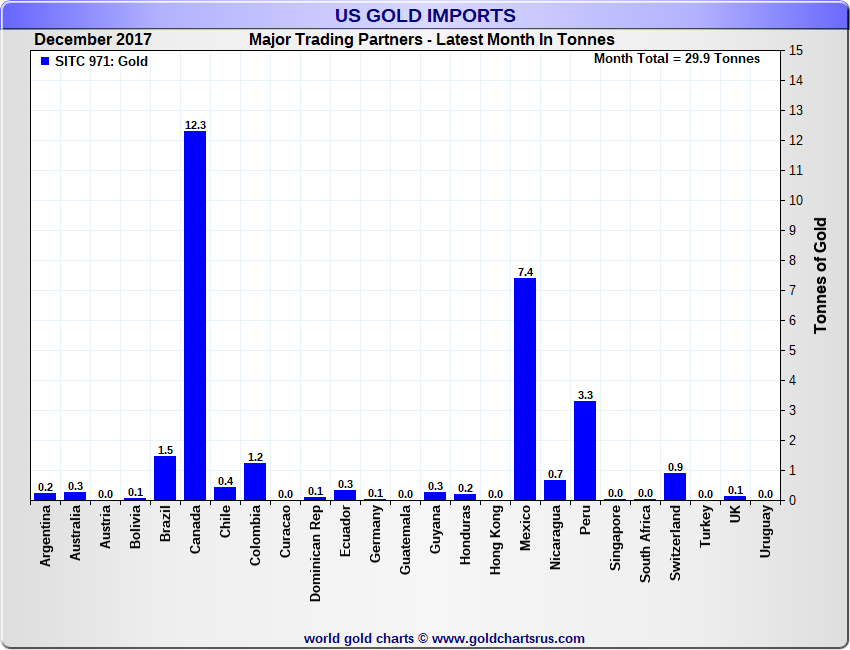The height and width of the screenshot is (650, 850).
Task: Click the Chile bar in the chart
Action: (225, 493)
